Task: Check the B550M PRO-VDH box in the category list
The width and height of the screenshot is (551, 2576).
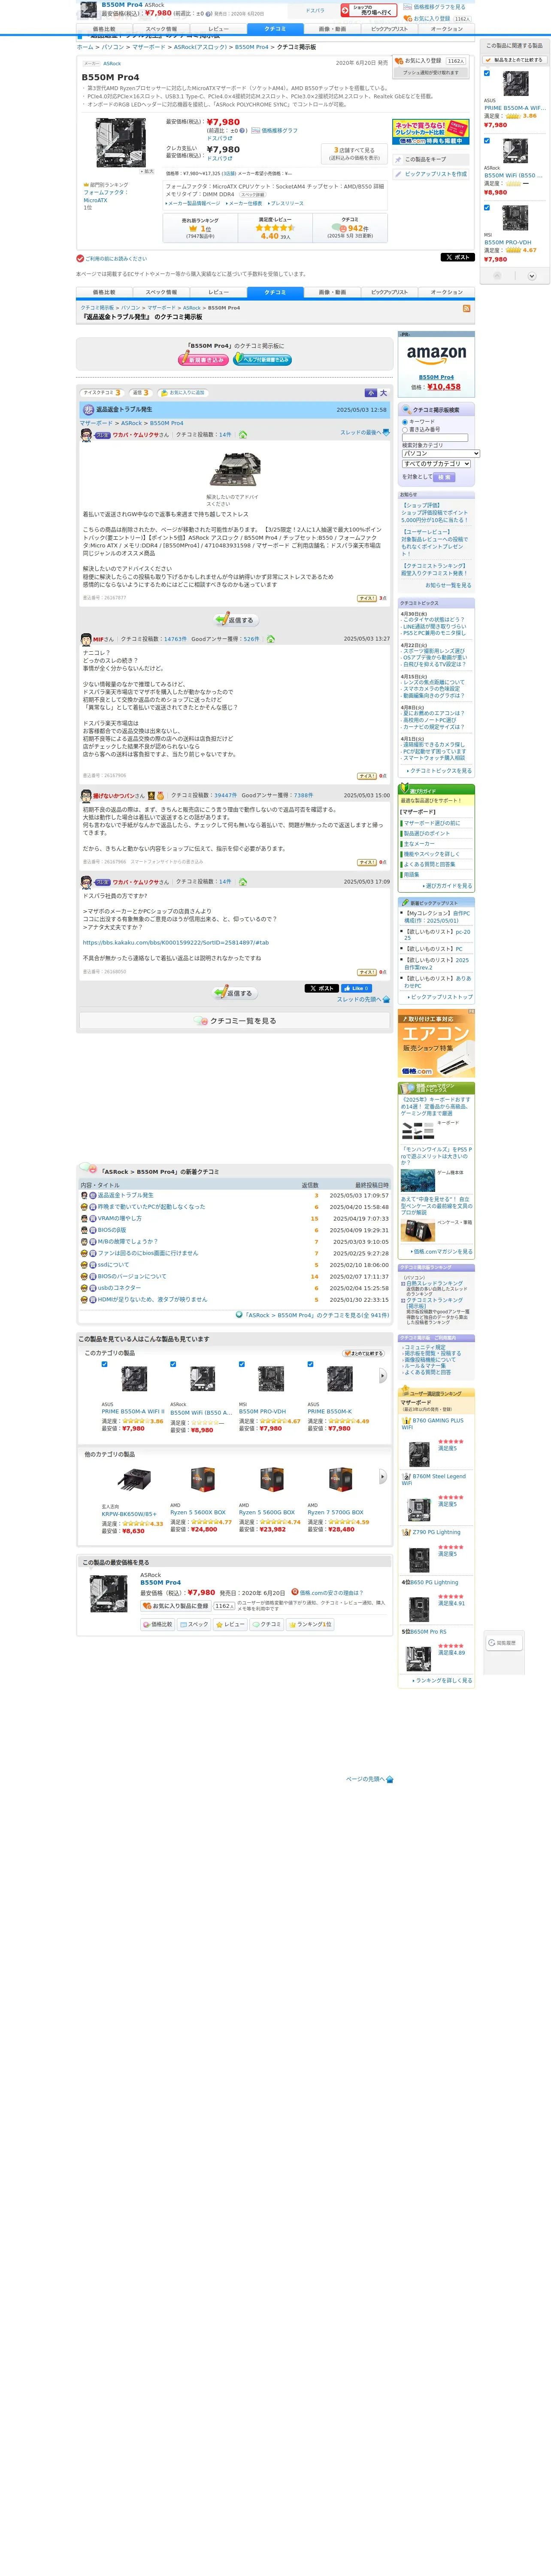Action: pos(242,1364)
